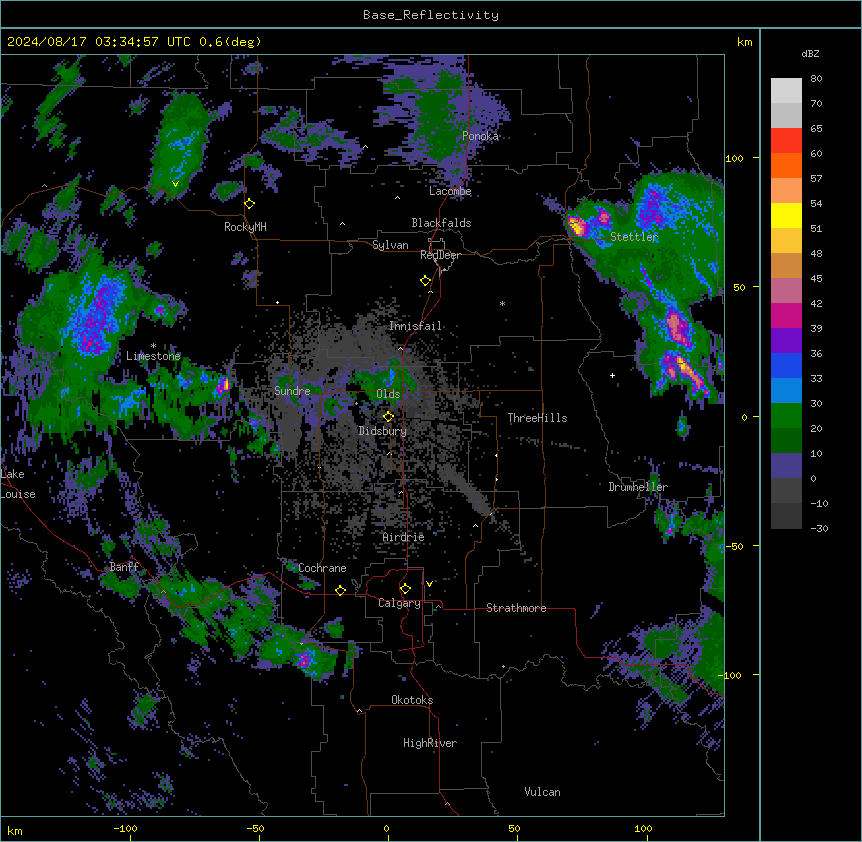The height and width of the screenshot is (842, 862).
Task: Click the km unit label beside the timestamp row
Action: [744, 42]
